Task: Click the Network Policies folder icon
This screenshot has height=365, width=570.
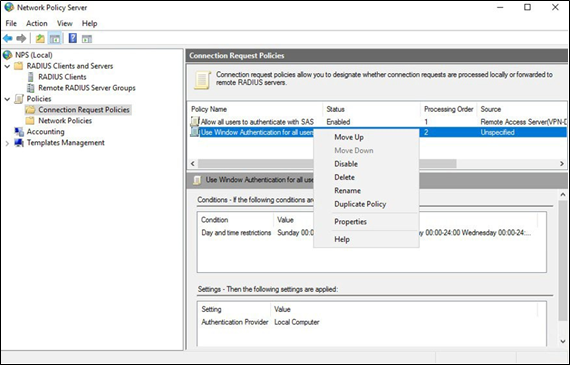Action: pos(30,121)
